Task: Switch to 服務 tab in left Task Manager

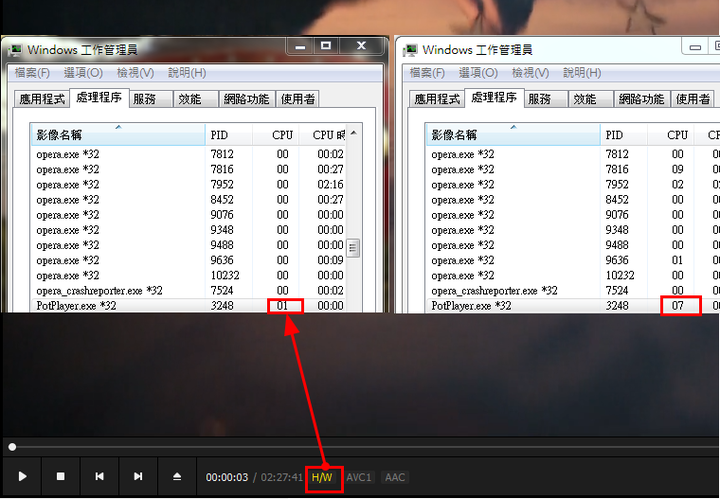Action: click(150, 99)
